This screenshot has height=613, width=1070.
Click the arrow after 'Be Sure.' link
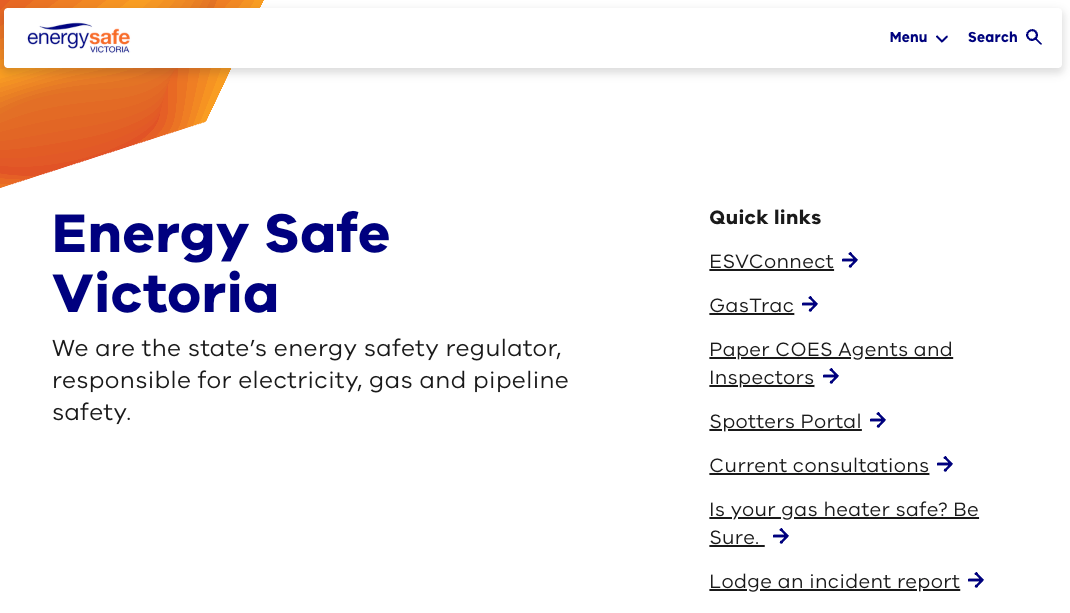tap(781, 536)
